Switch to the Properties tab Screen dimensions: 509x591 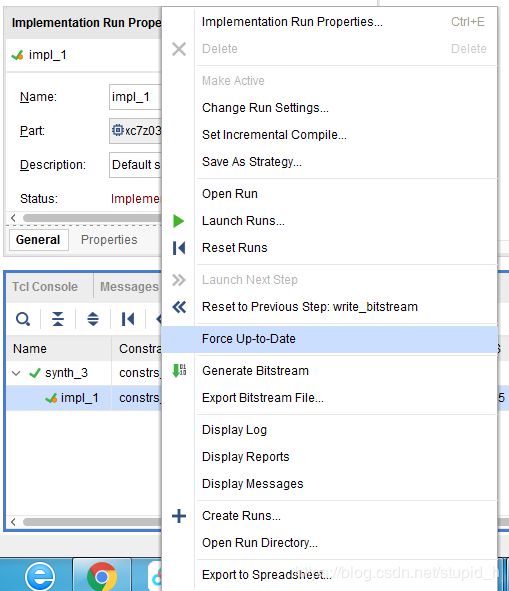(109, 240)
